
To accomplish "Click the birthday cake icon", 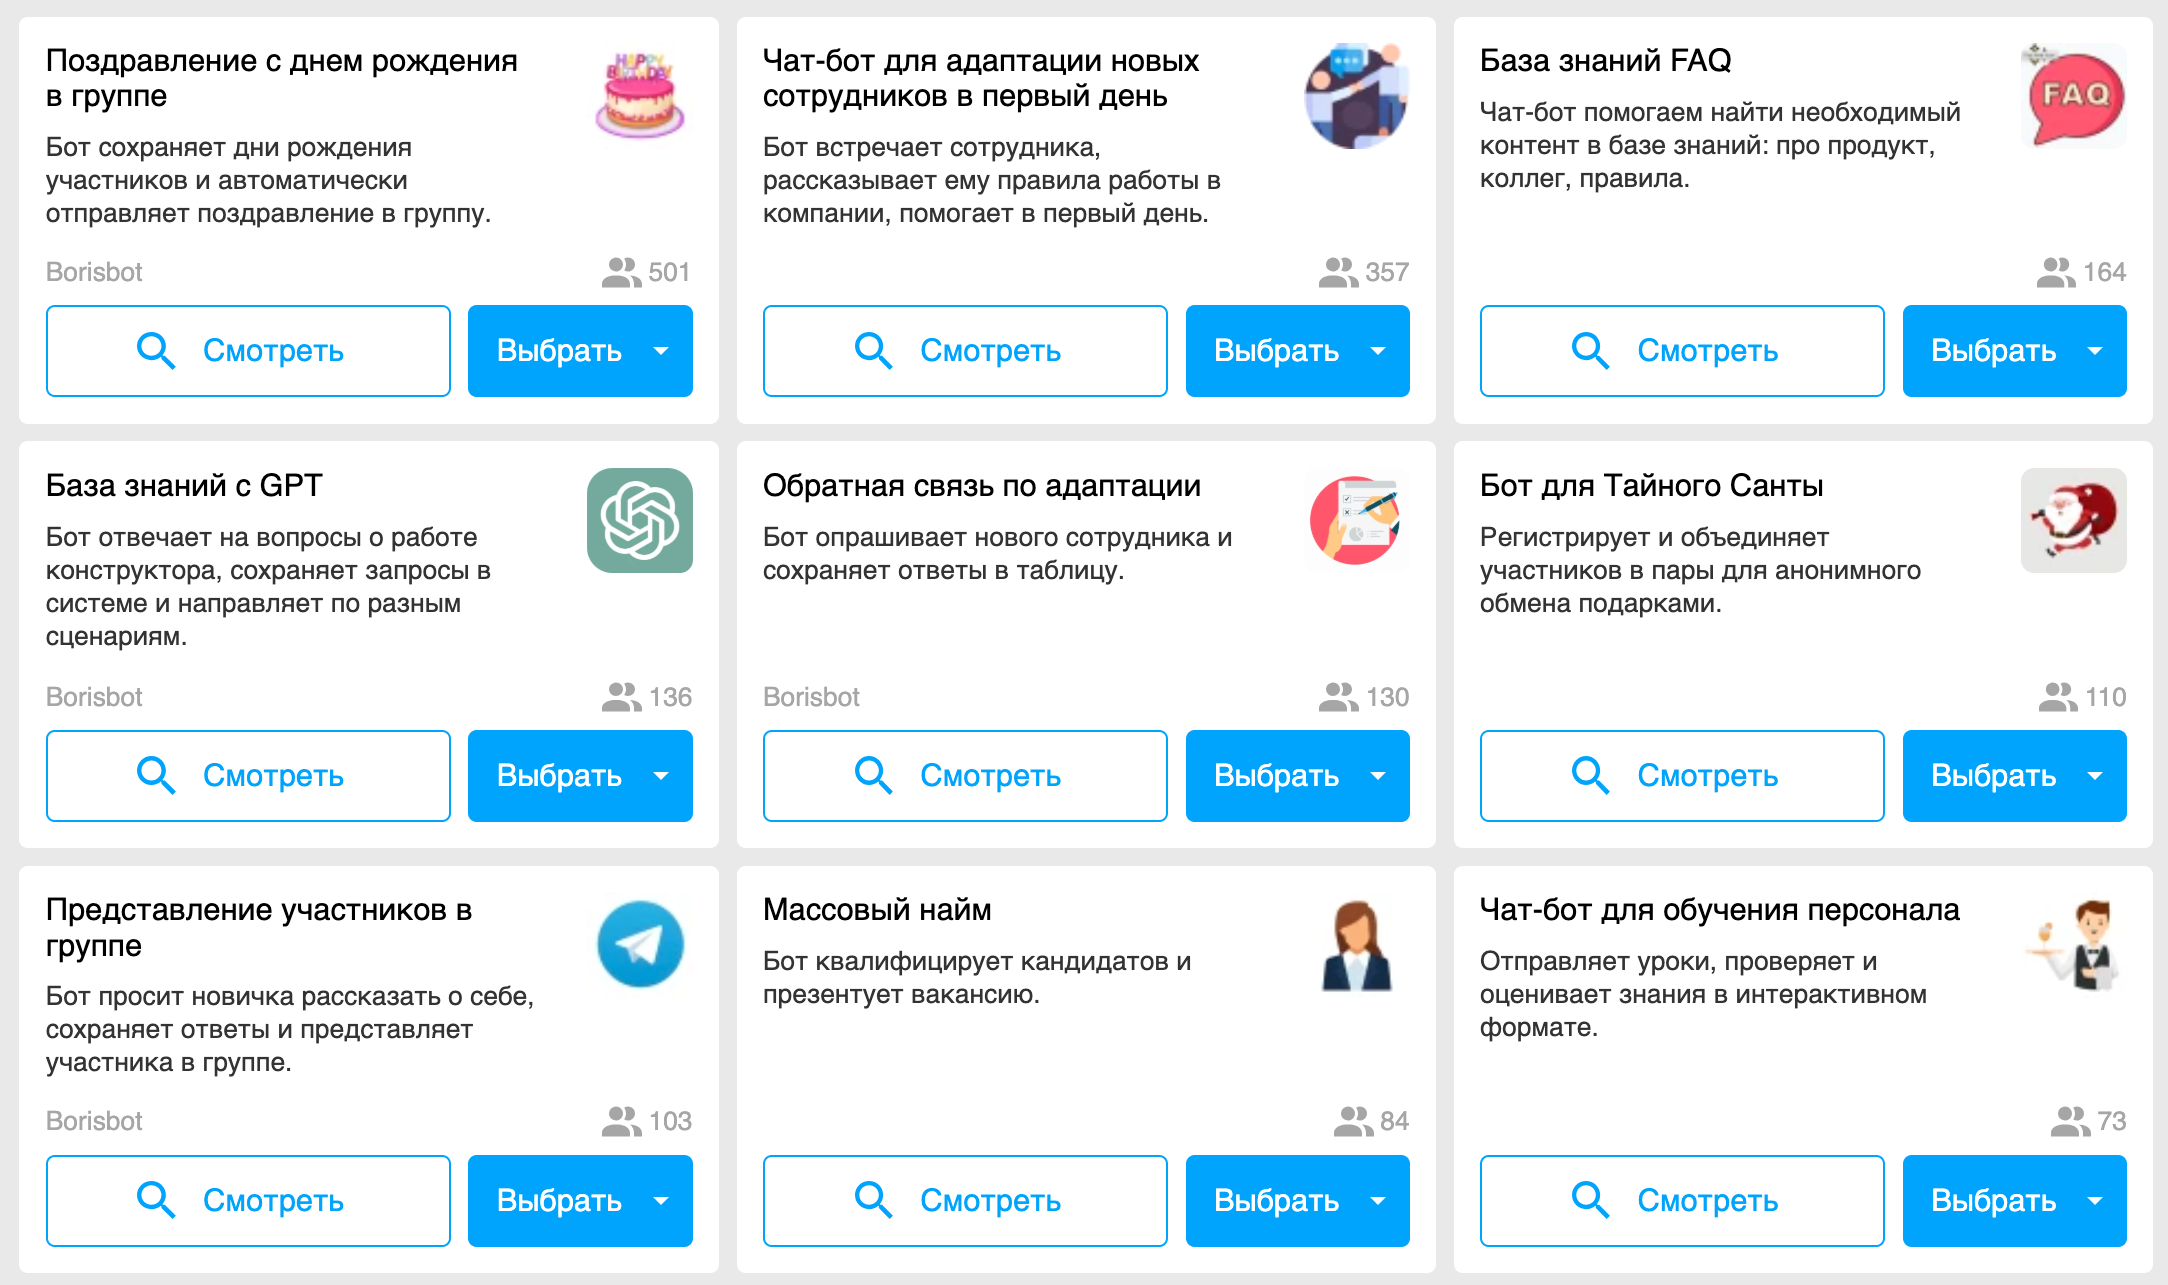I will pyautogui.click(x=640, y=96).
